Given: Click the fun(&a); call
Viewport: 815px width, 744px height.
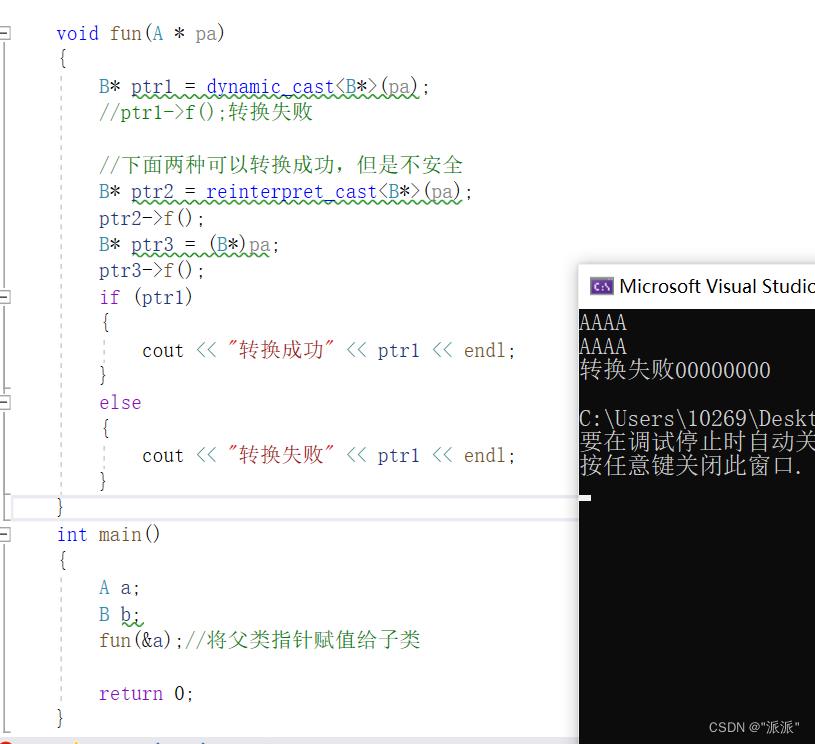Looking at the screenshot, I should click(x=140, y=640).
